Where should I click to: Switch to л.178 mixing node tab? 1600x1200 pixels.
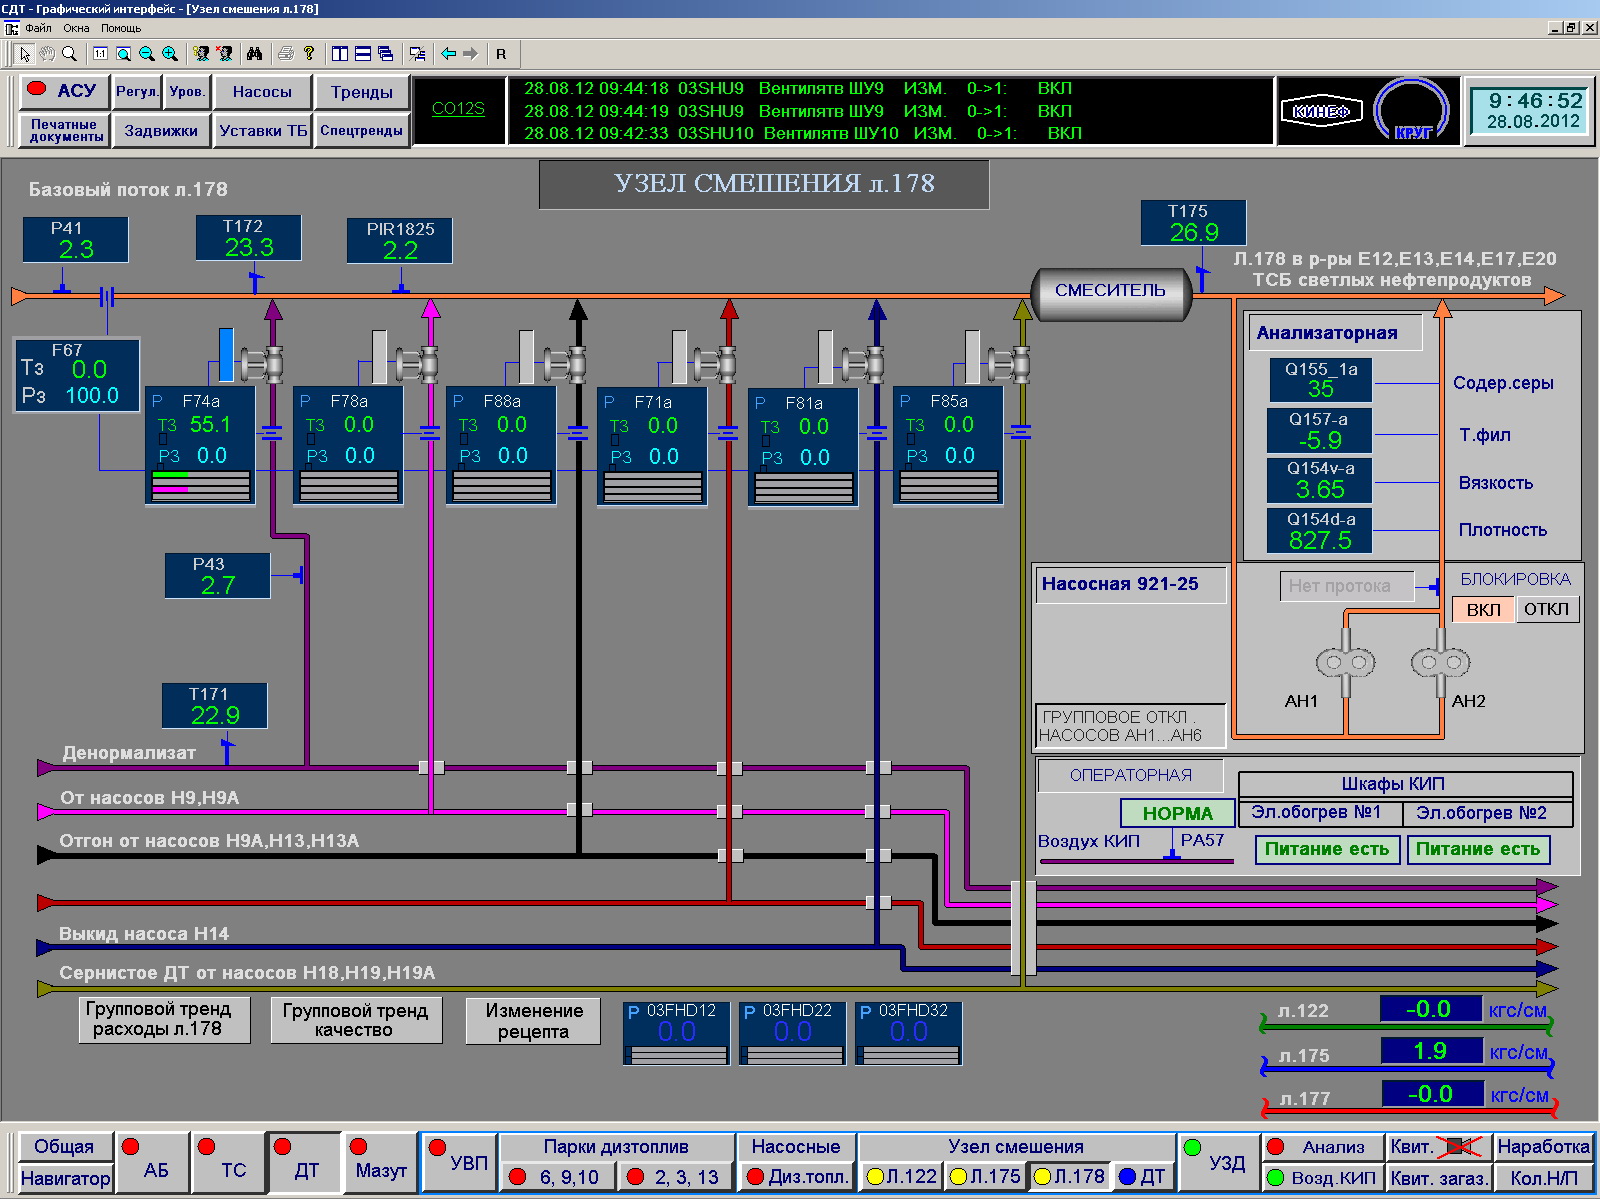click(1069, 1177)
